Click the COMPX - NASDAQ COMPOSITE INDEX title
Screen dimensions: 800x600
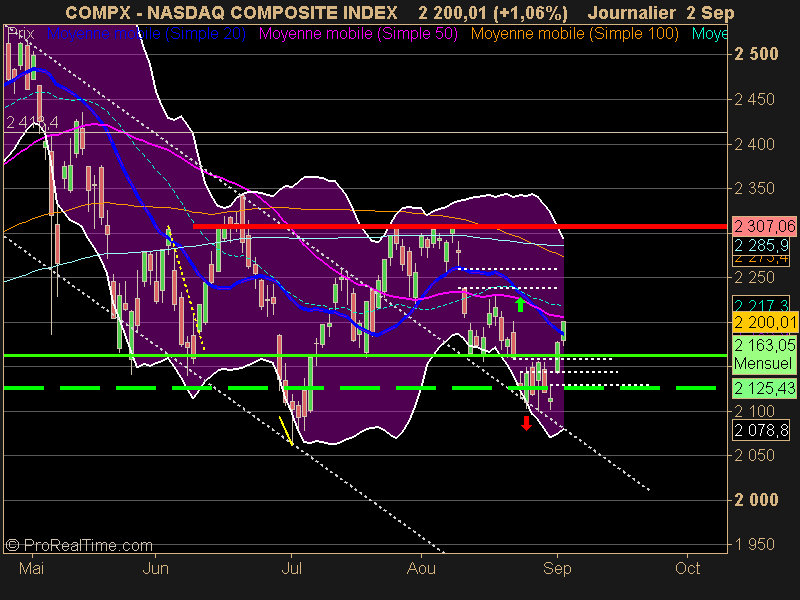[x=231, y=12]
